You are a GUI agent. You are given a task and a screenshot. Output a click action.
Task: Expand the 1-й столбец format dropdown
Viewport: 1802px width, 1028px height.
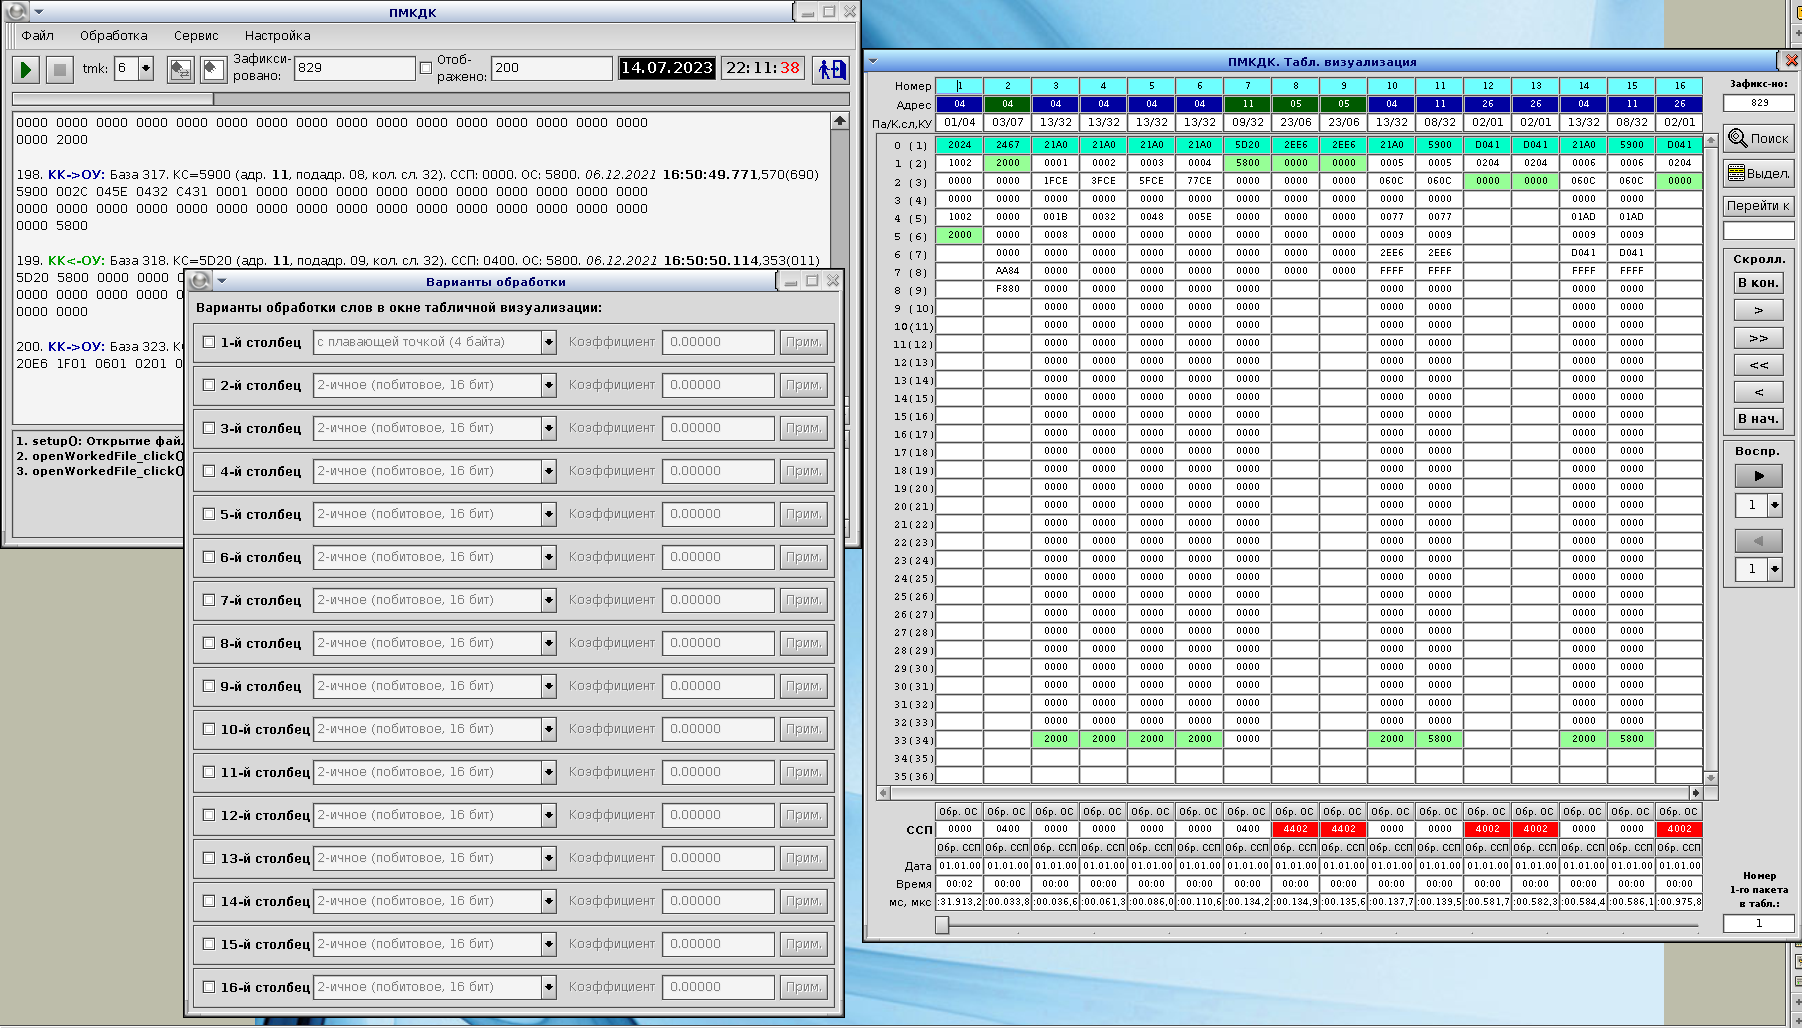coord(549,343)
